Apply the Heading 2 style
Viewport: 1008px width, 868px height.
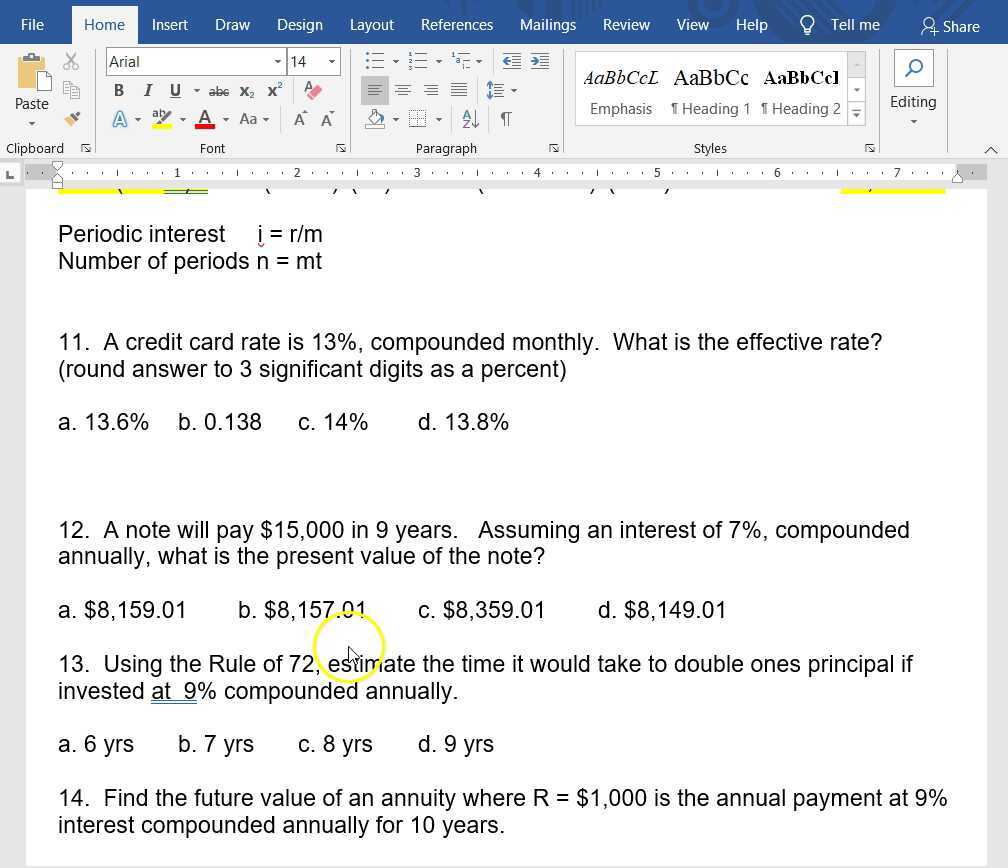tap(801, 91)
